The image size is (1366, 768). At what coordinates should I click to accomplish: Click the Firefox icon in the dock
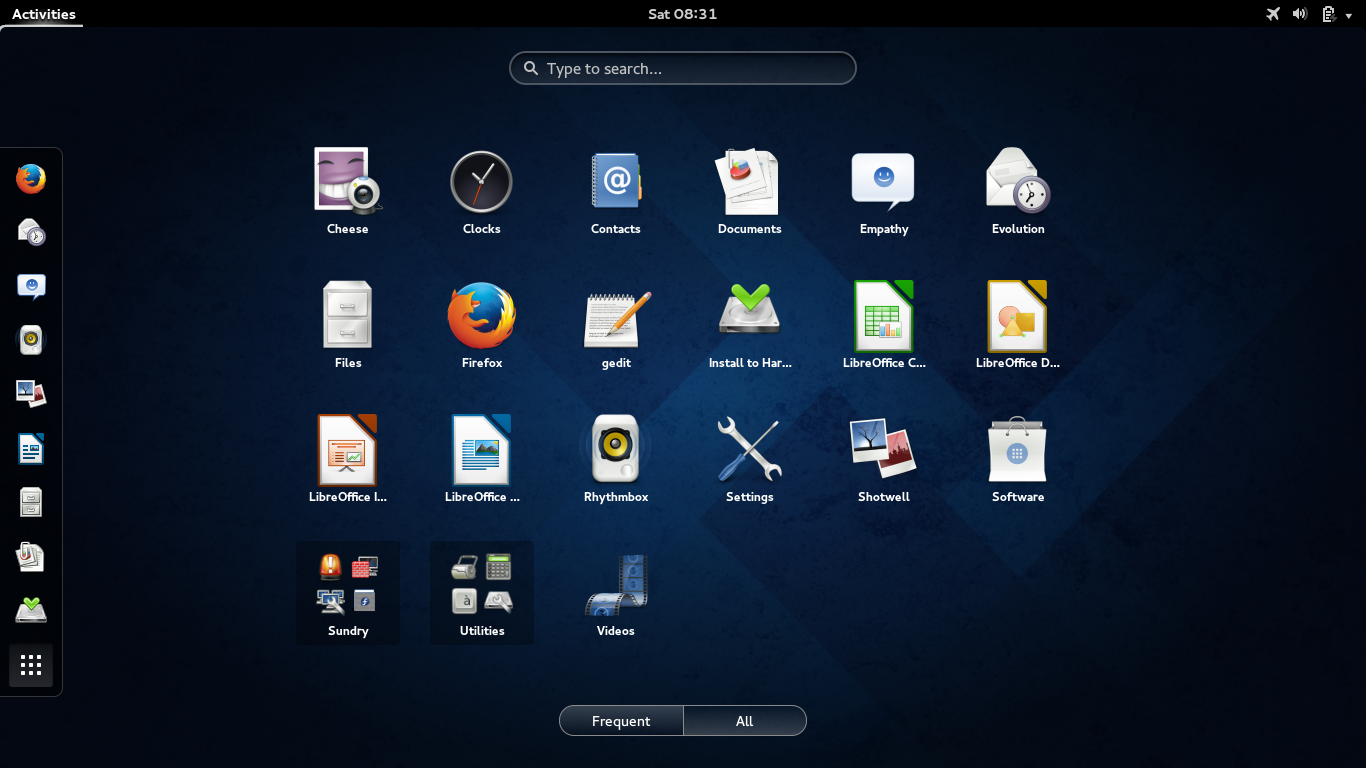pyautogui.click(x=31, y=179)
